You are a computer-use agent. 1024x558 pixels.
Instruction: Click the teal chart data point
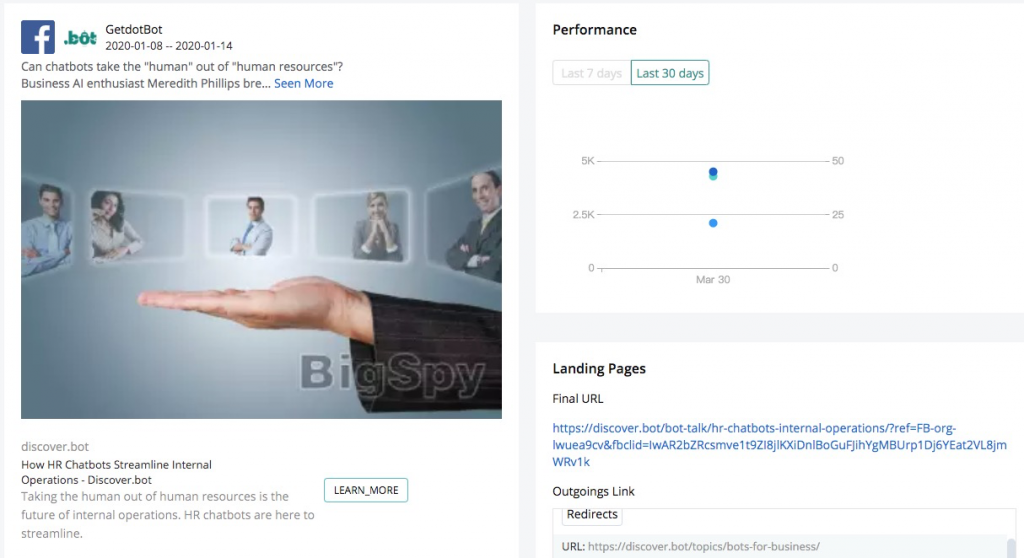713,177
